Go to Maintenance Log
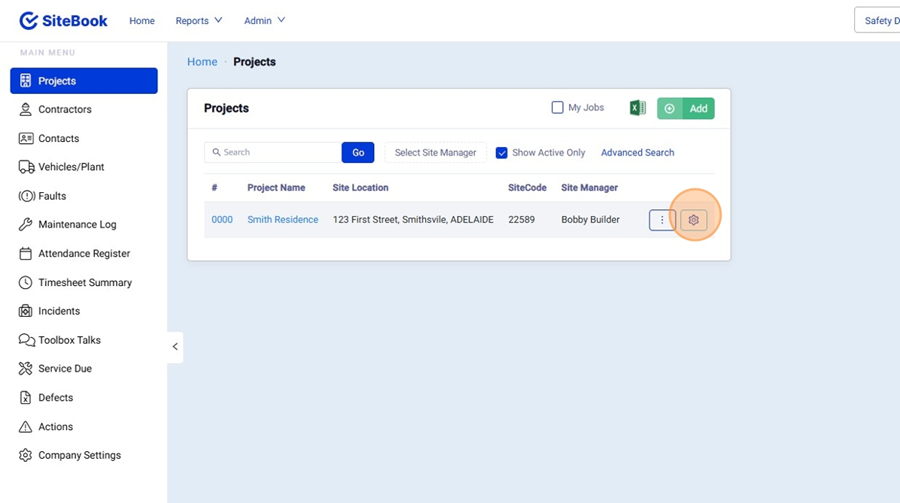Viewport: 900px width, 503px height. tap(77, 225)
